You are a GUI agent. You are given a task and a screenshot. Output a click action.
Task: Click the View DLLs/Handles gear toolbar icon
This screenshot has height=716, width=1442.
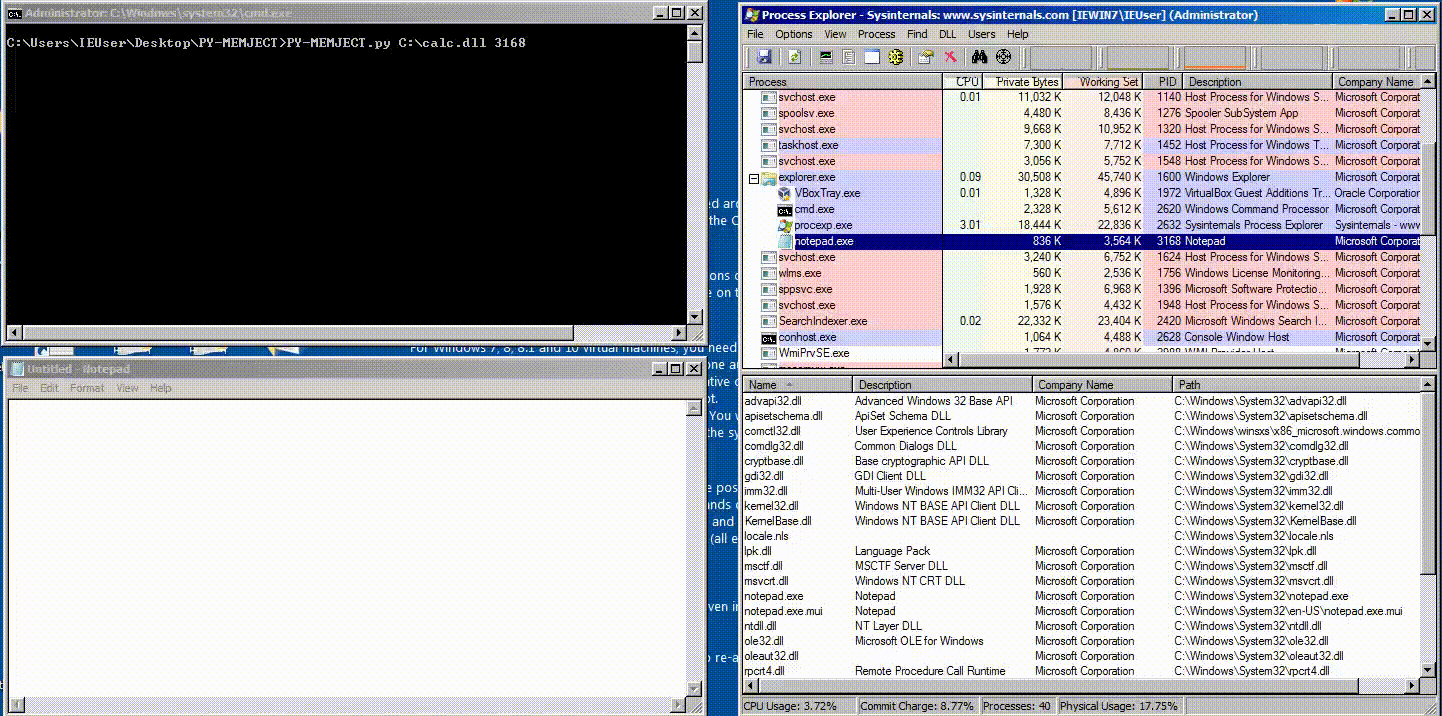coord(895,58)
